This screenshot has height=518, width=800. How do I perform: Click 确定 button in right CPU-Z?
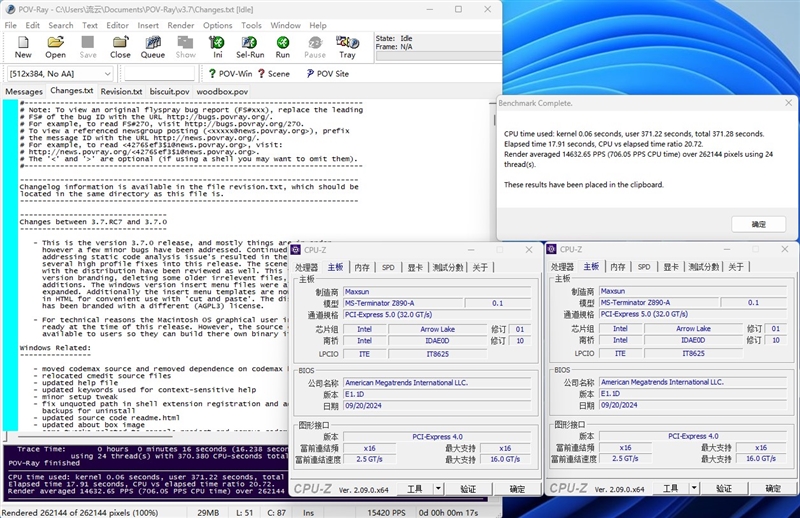tap(772, 488)
